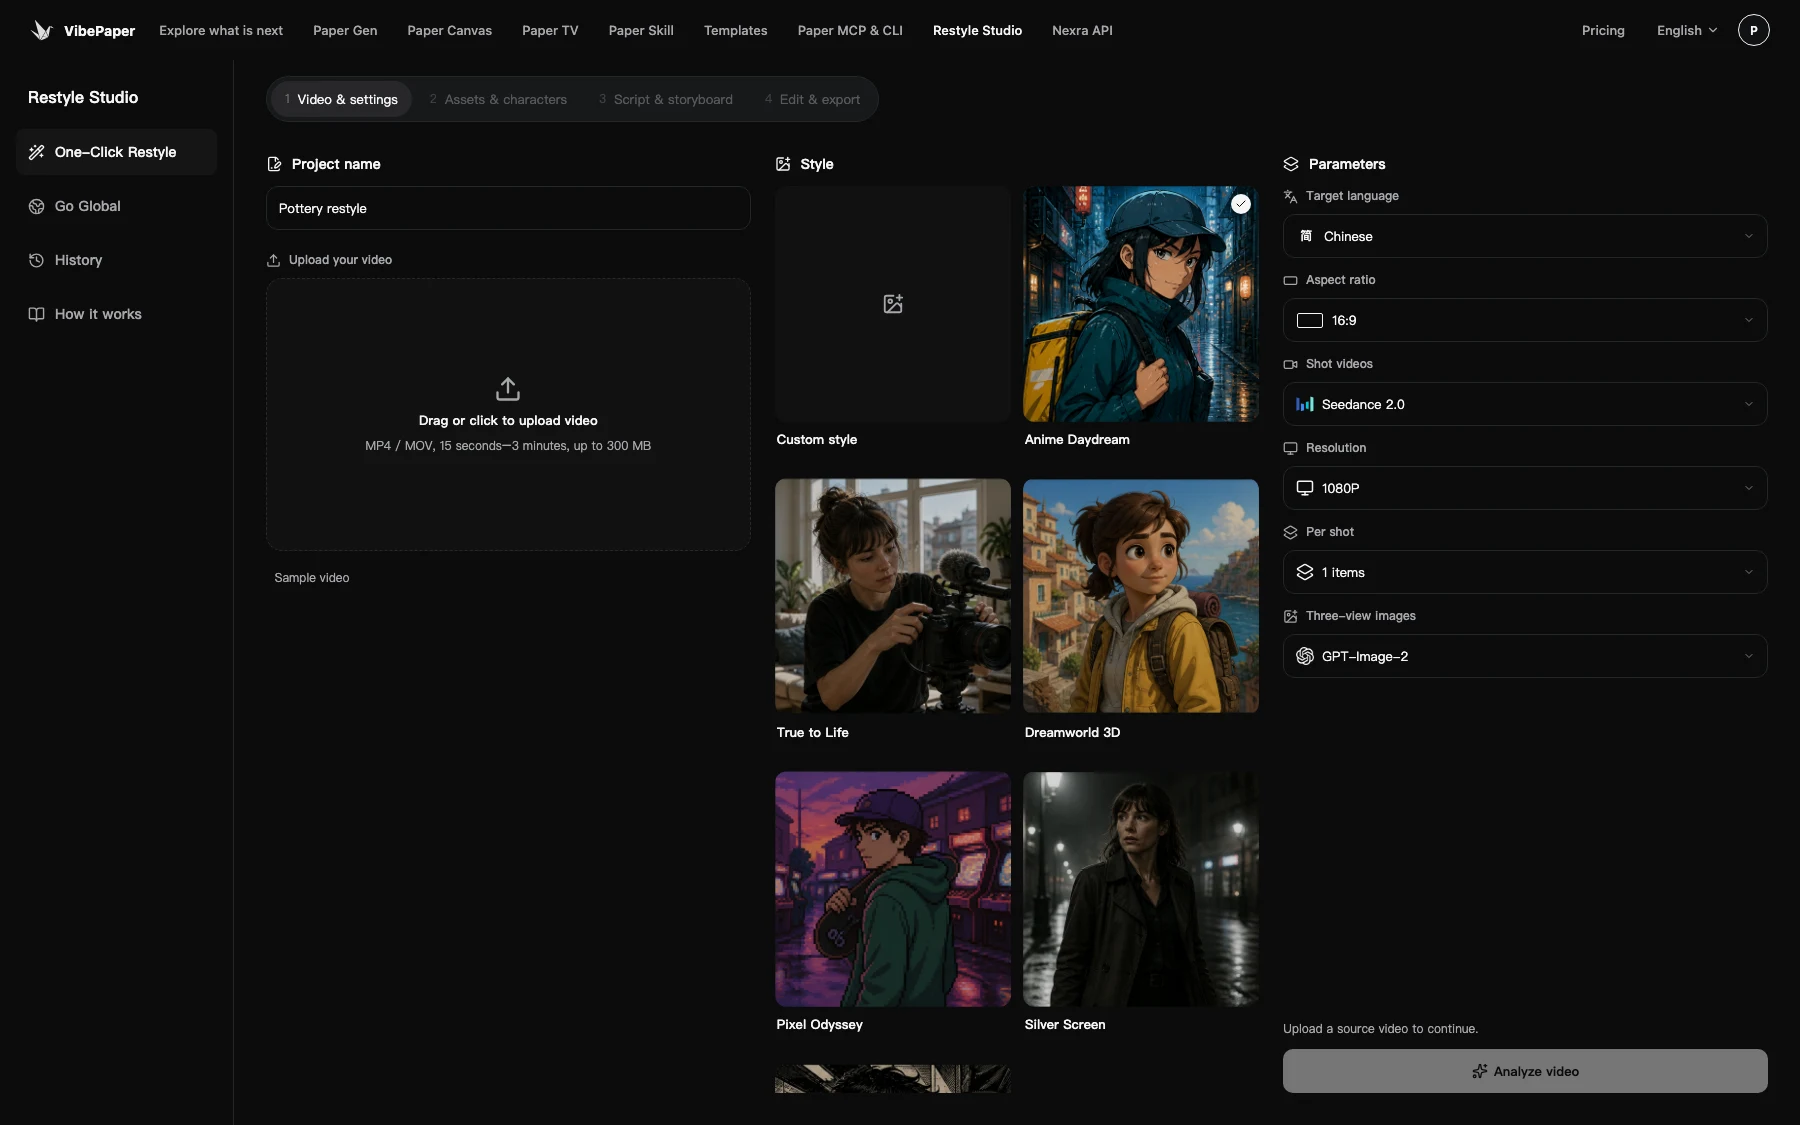Go to Paper TV in top navigation
This screenshot has width=1800, height=1125.
tap(550, 30)
